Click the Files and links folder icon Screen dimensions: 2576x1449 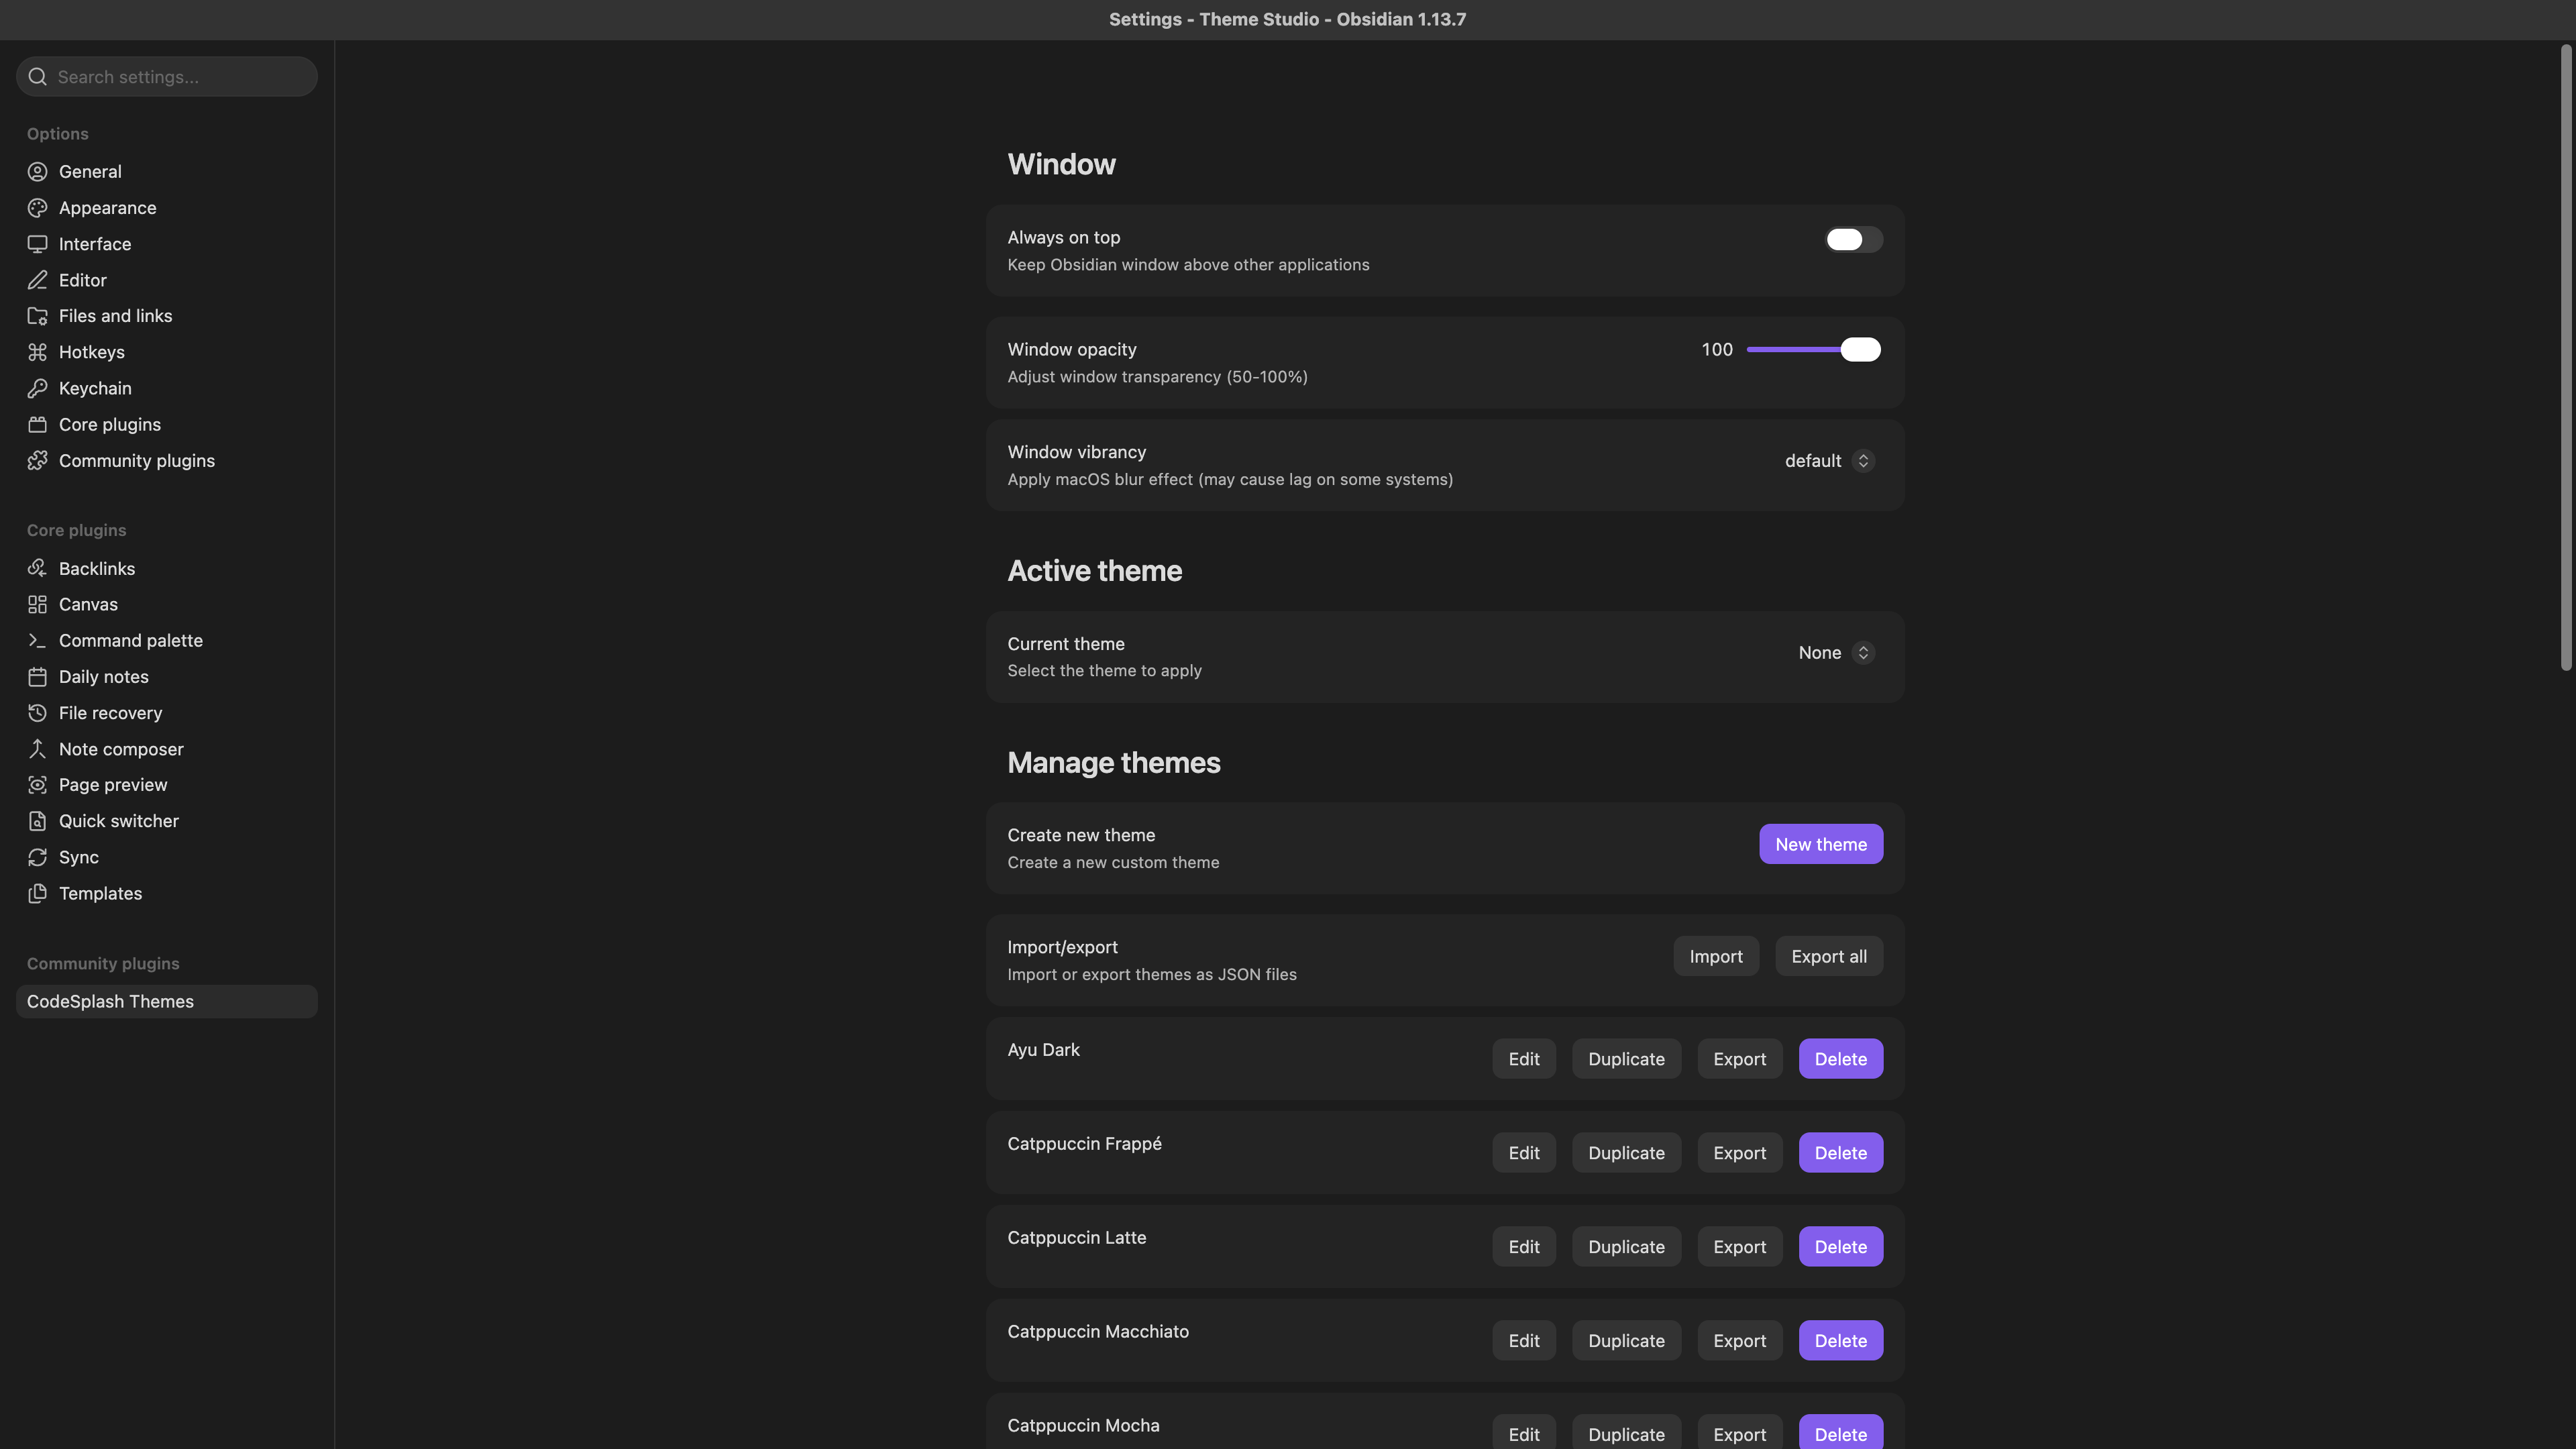[37, 316]
